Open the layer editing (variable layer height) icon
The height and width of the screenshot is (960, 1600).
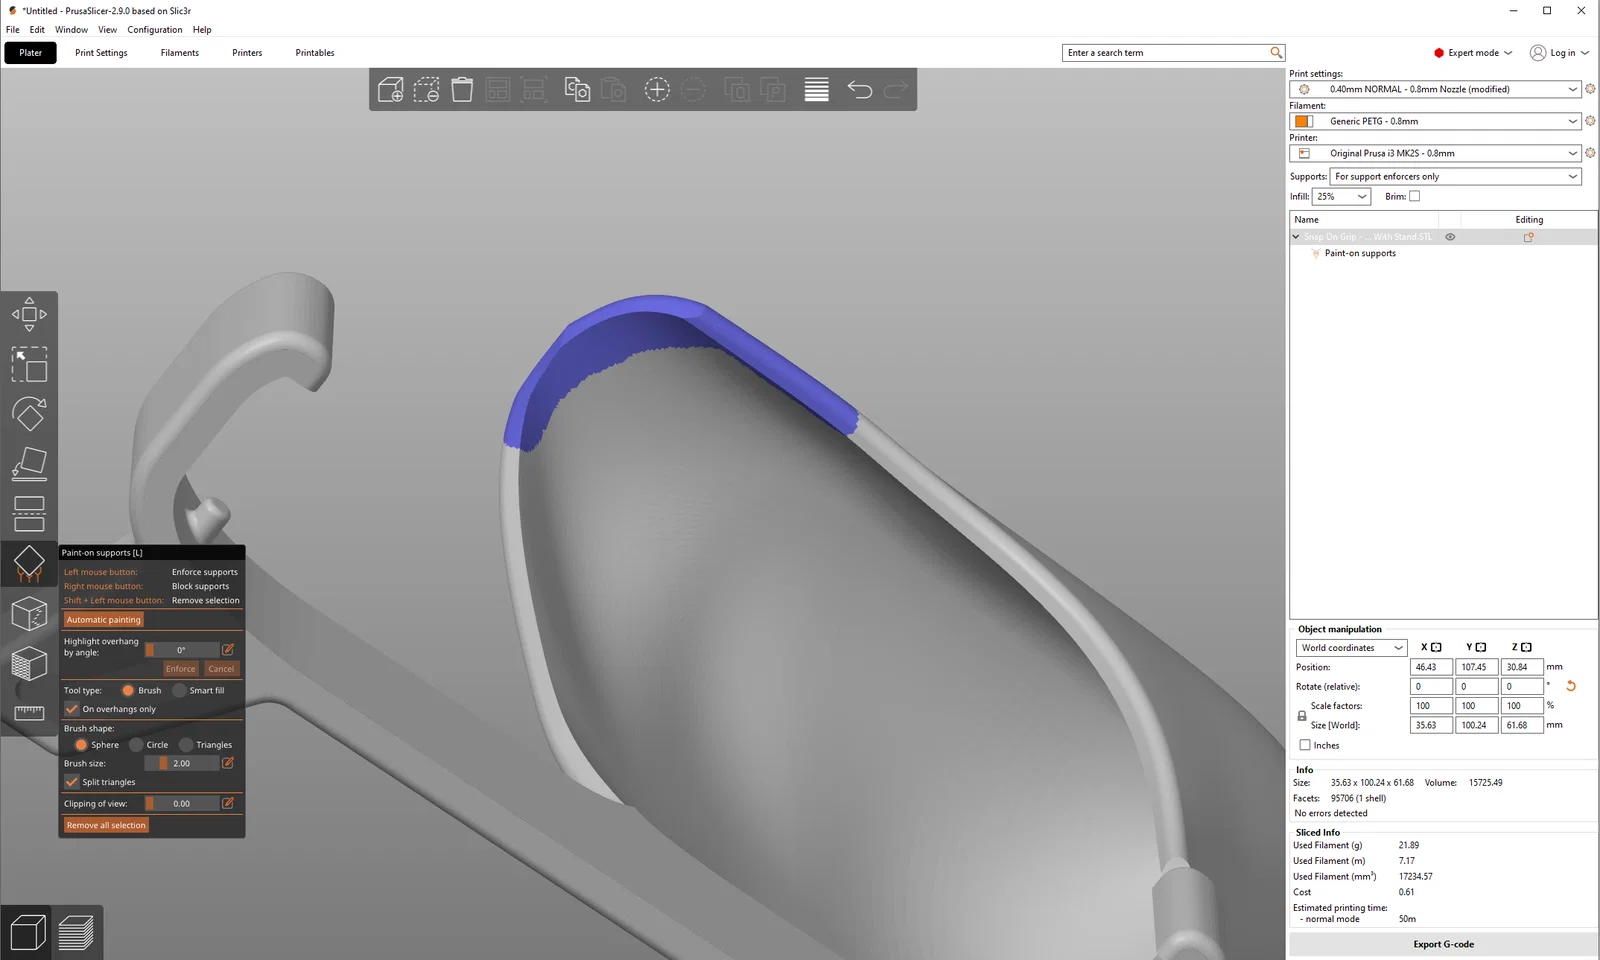[817, 90]
